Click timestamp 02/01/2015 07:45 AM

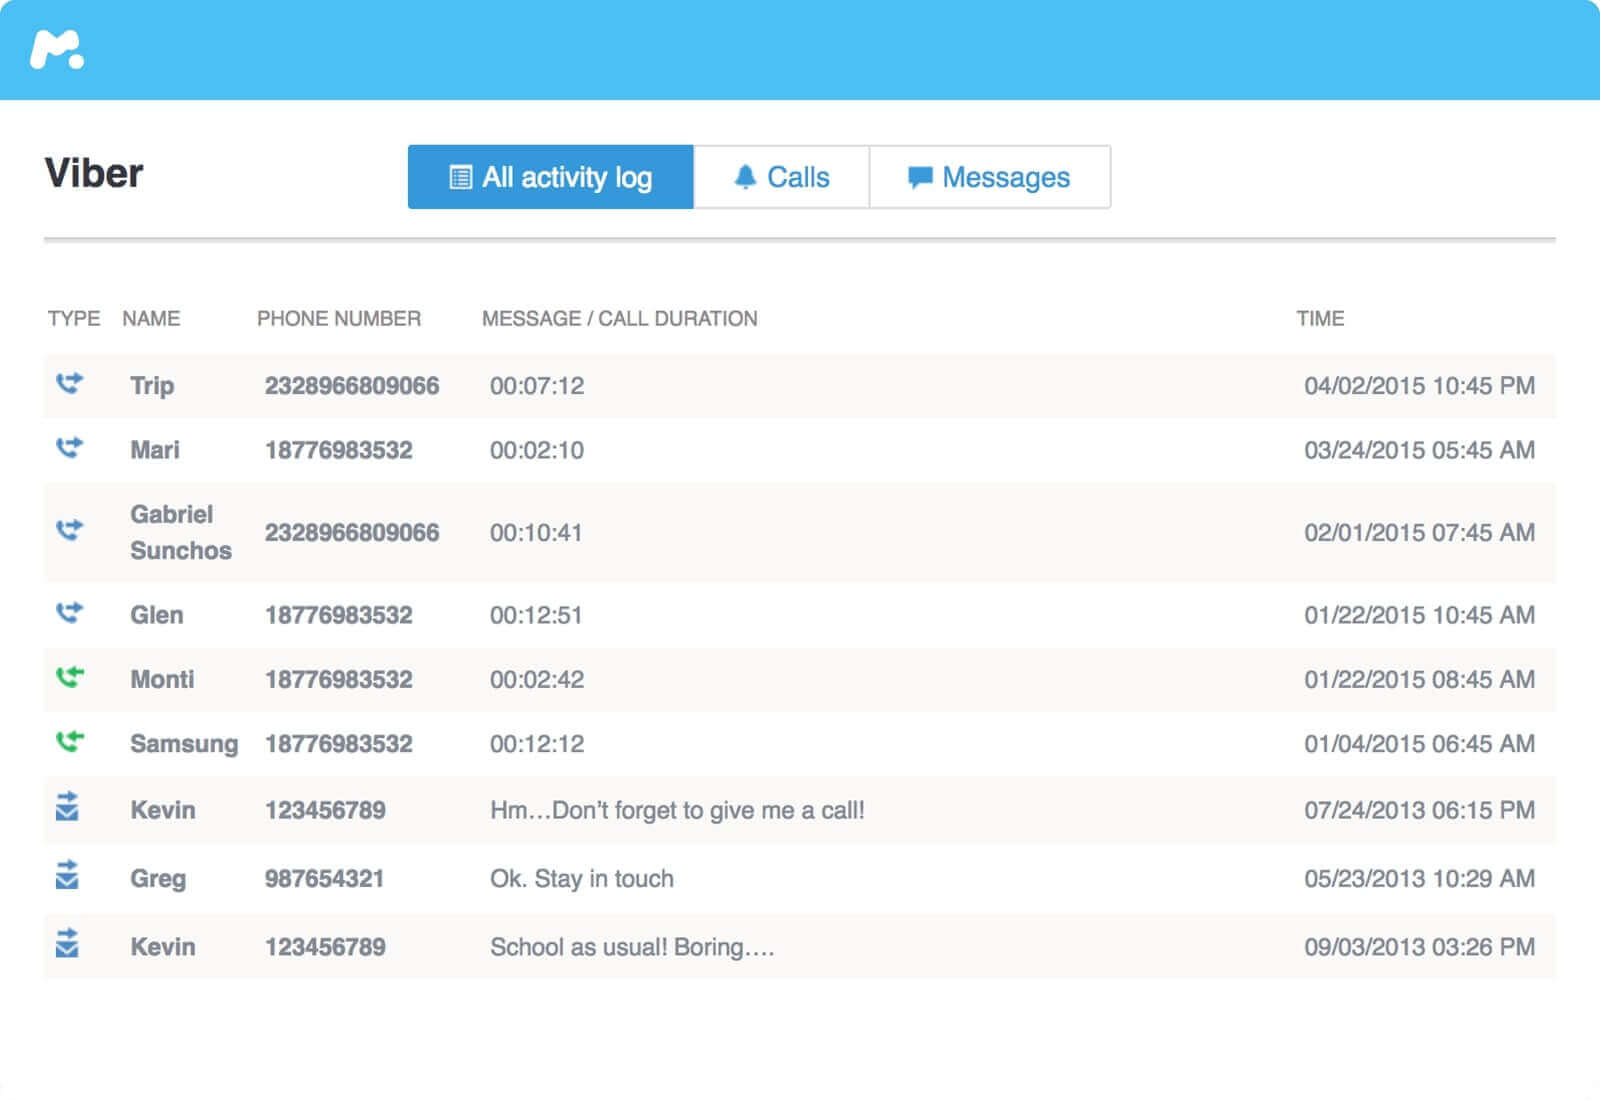(x=1420, y=532)
